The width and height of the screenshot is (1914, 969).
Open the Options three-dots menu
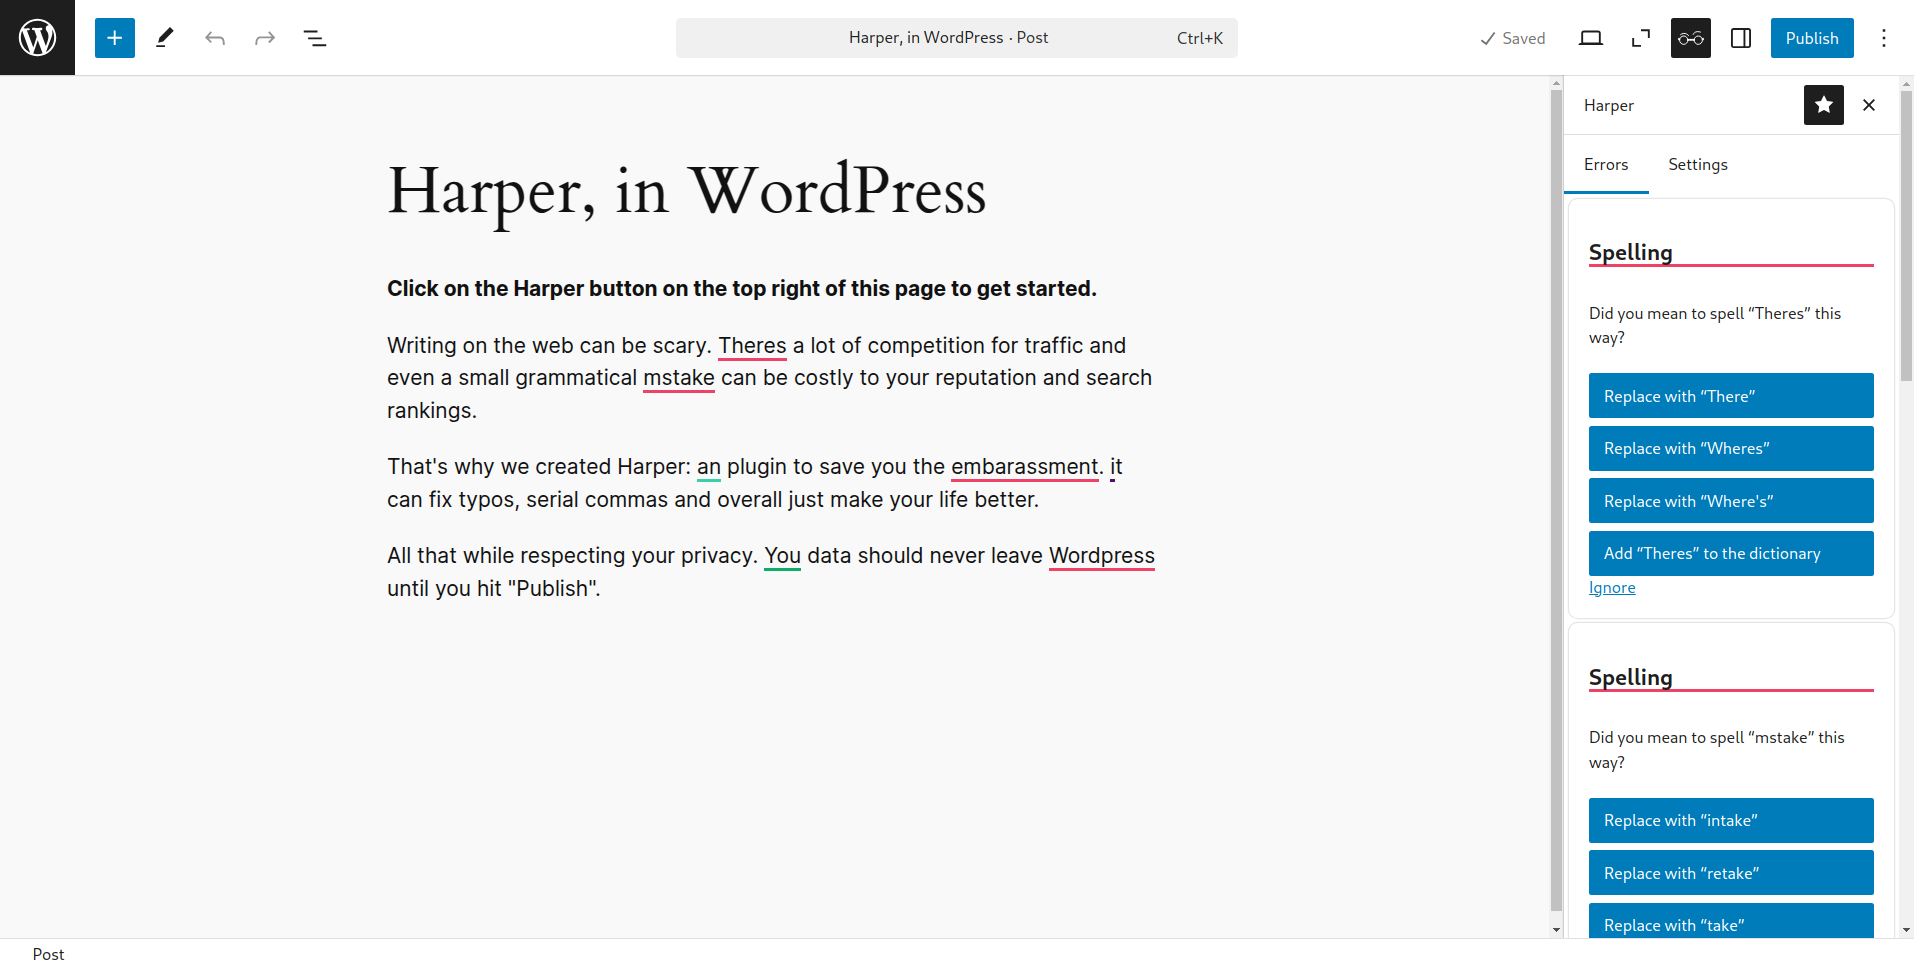[x=1884, y=38]
